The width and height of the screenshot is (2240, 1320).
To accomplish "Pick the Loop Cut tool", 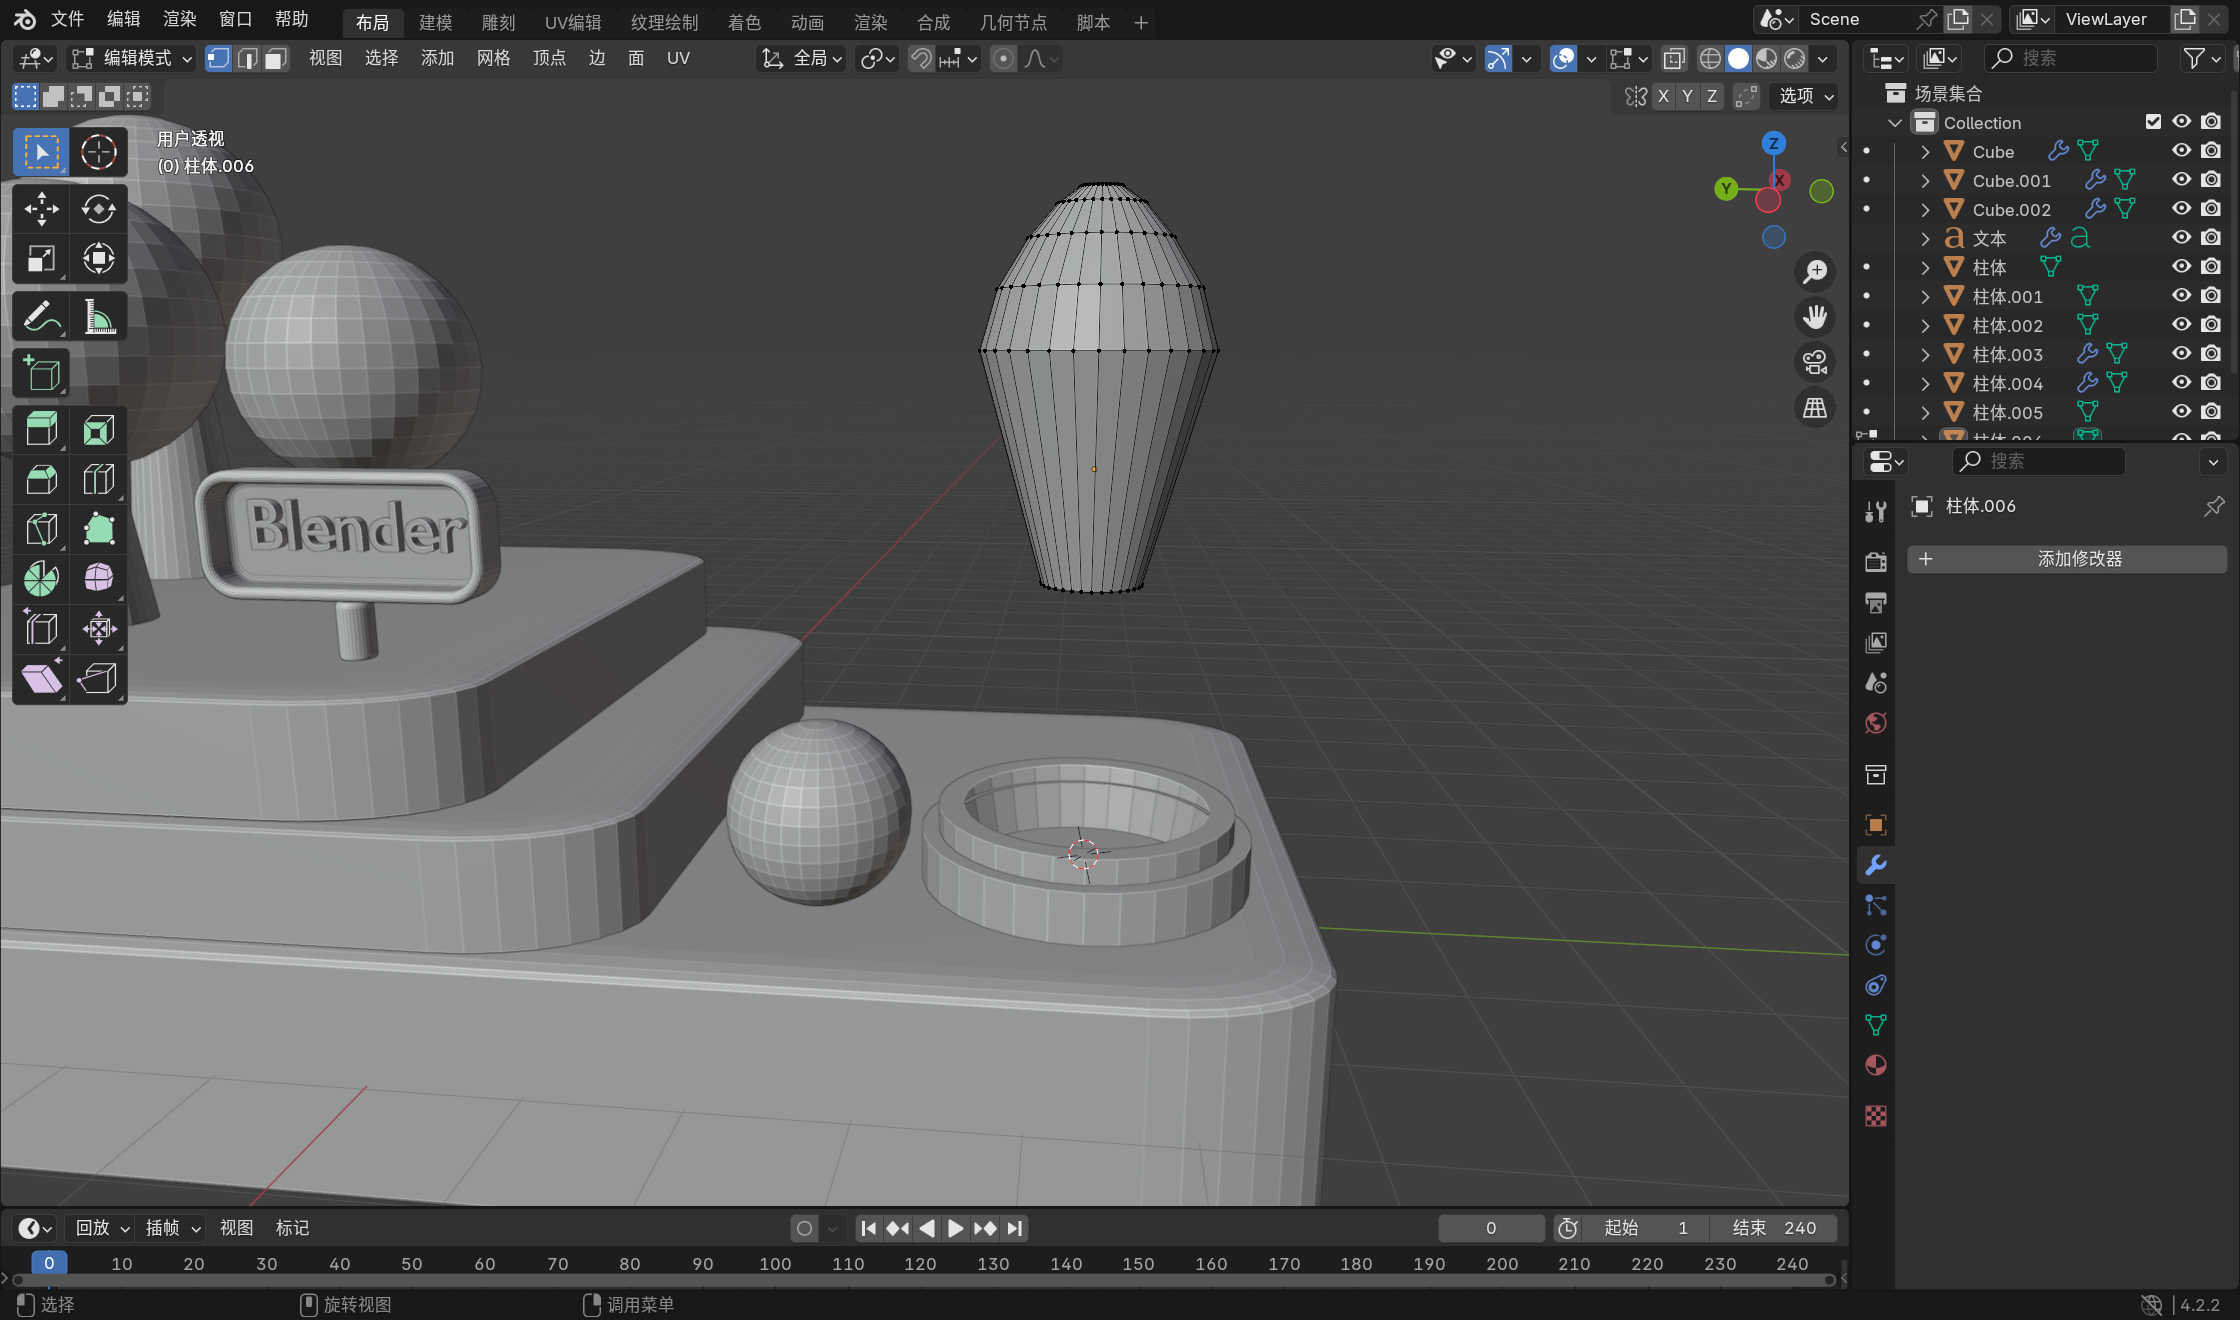I will click(x=98, y=480).
